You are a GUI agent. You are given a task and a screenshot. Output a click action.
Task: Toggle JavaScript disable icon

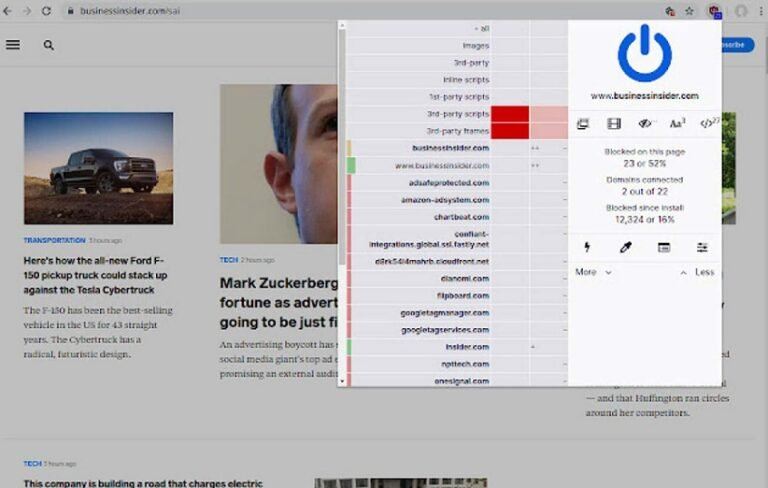(708, 123)
